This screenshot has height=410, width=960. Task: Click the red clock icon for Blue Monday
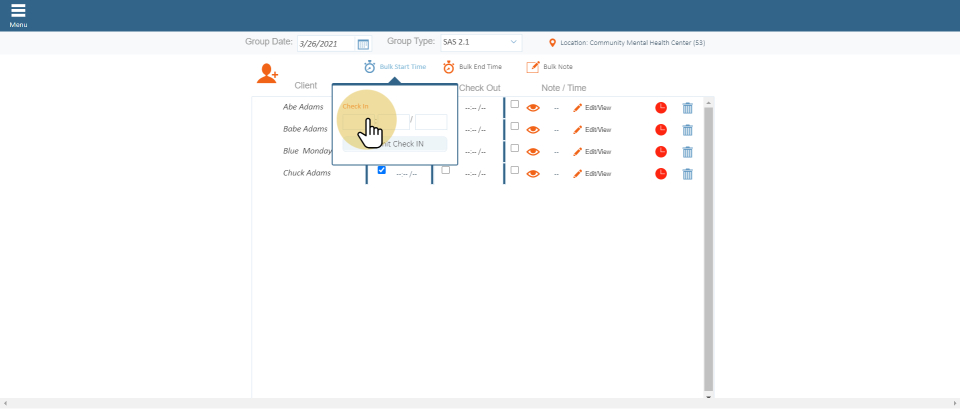pyautogui.click(x=661, y=152)
